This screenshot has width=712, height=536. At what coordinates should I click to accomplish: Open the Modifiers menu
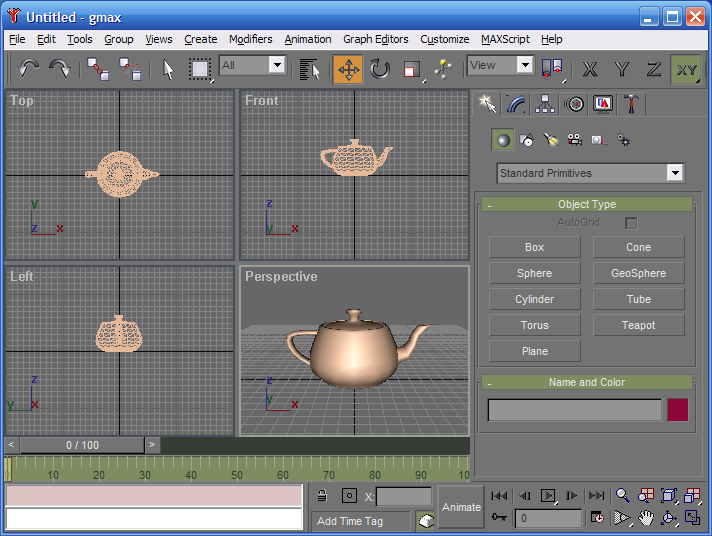[250, 39]
